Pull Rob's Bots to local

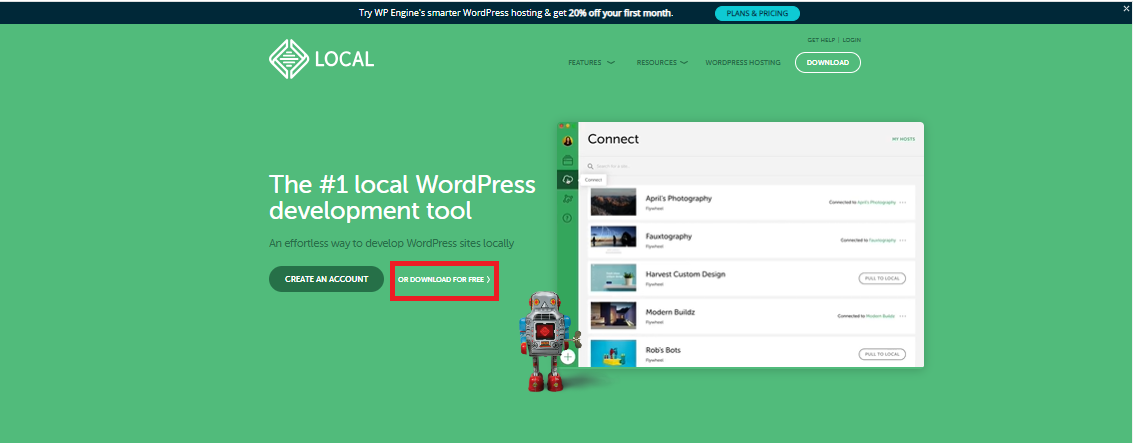tap(882, 354)
